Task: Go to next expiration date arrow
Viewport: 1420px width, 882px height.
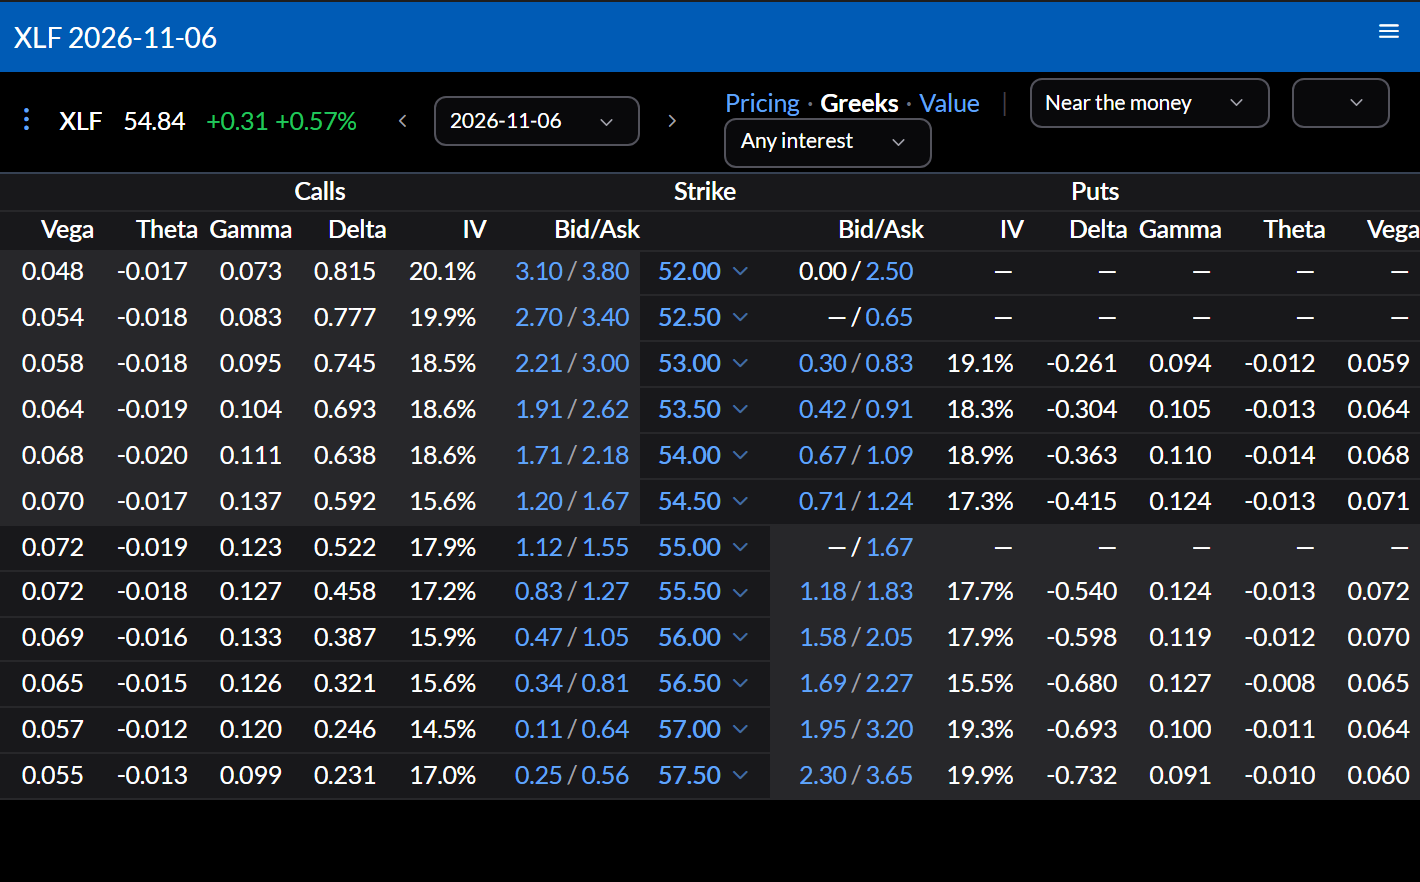Action: coord(672,121)
